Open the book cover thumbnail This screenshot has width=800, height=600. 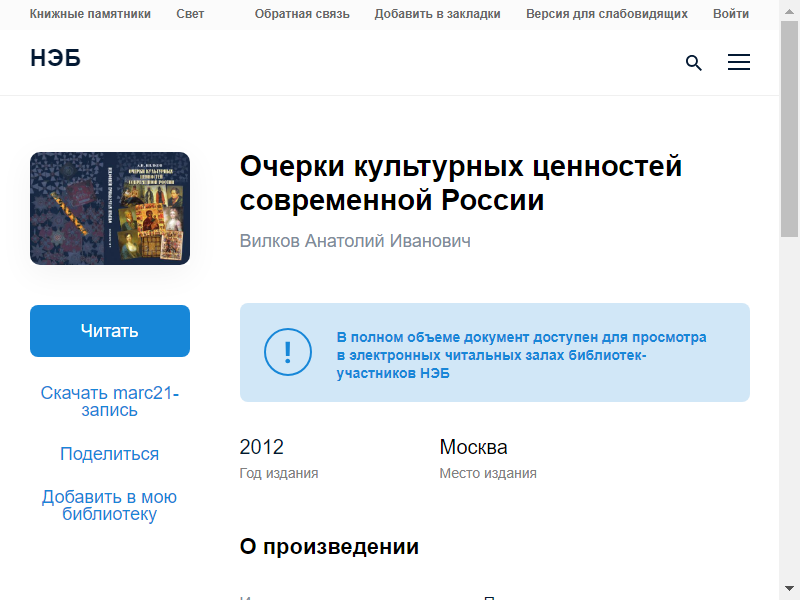(110, 208)
